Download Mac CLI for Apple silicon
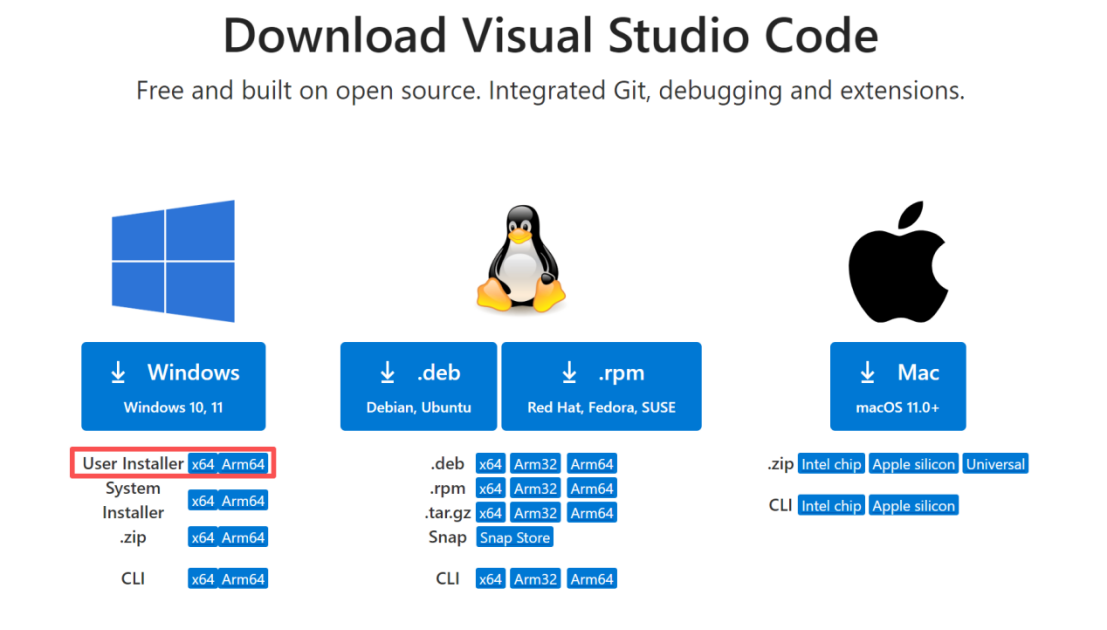 coord(914,506)
